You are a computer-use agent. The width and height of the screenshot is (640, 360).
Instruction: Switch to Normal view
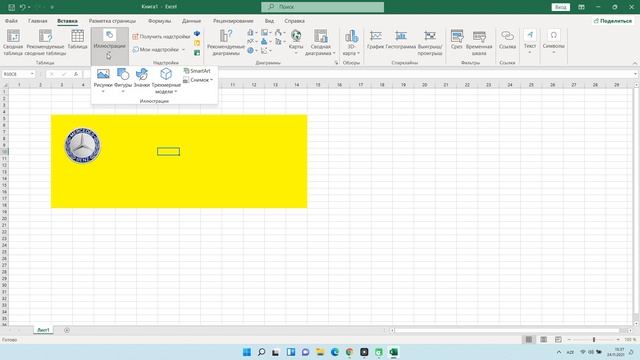coord(529,340)
